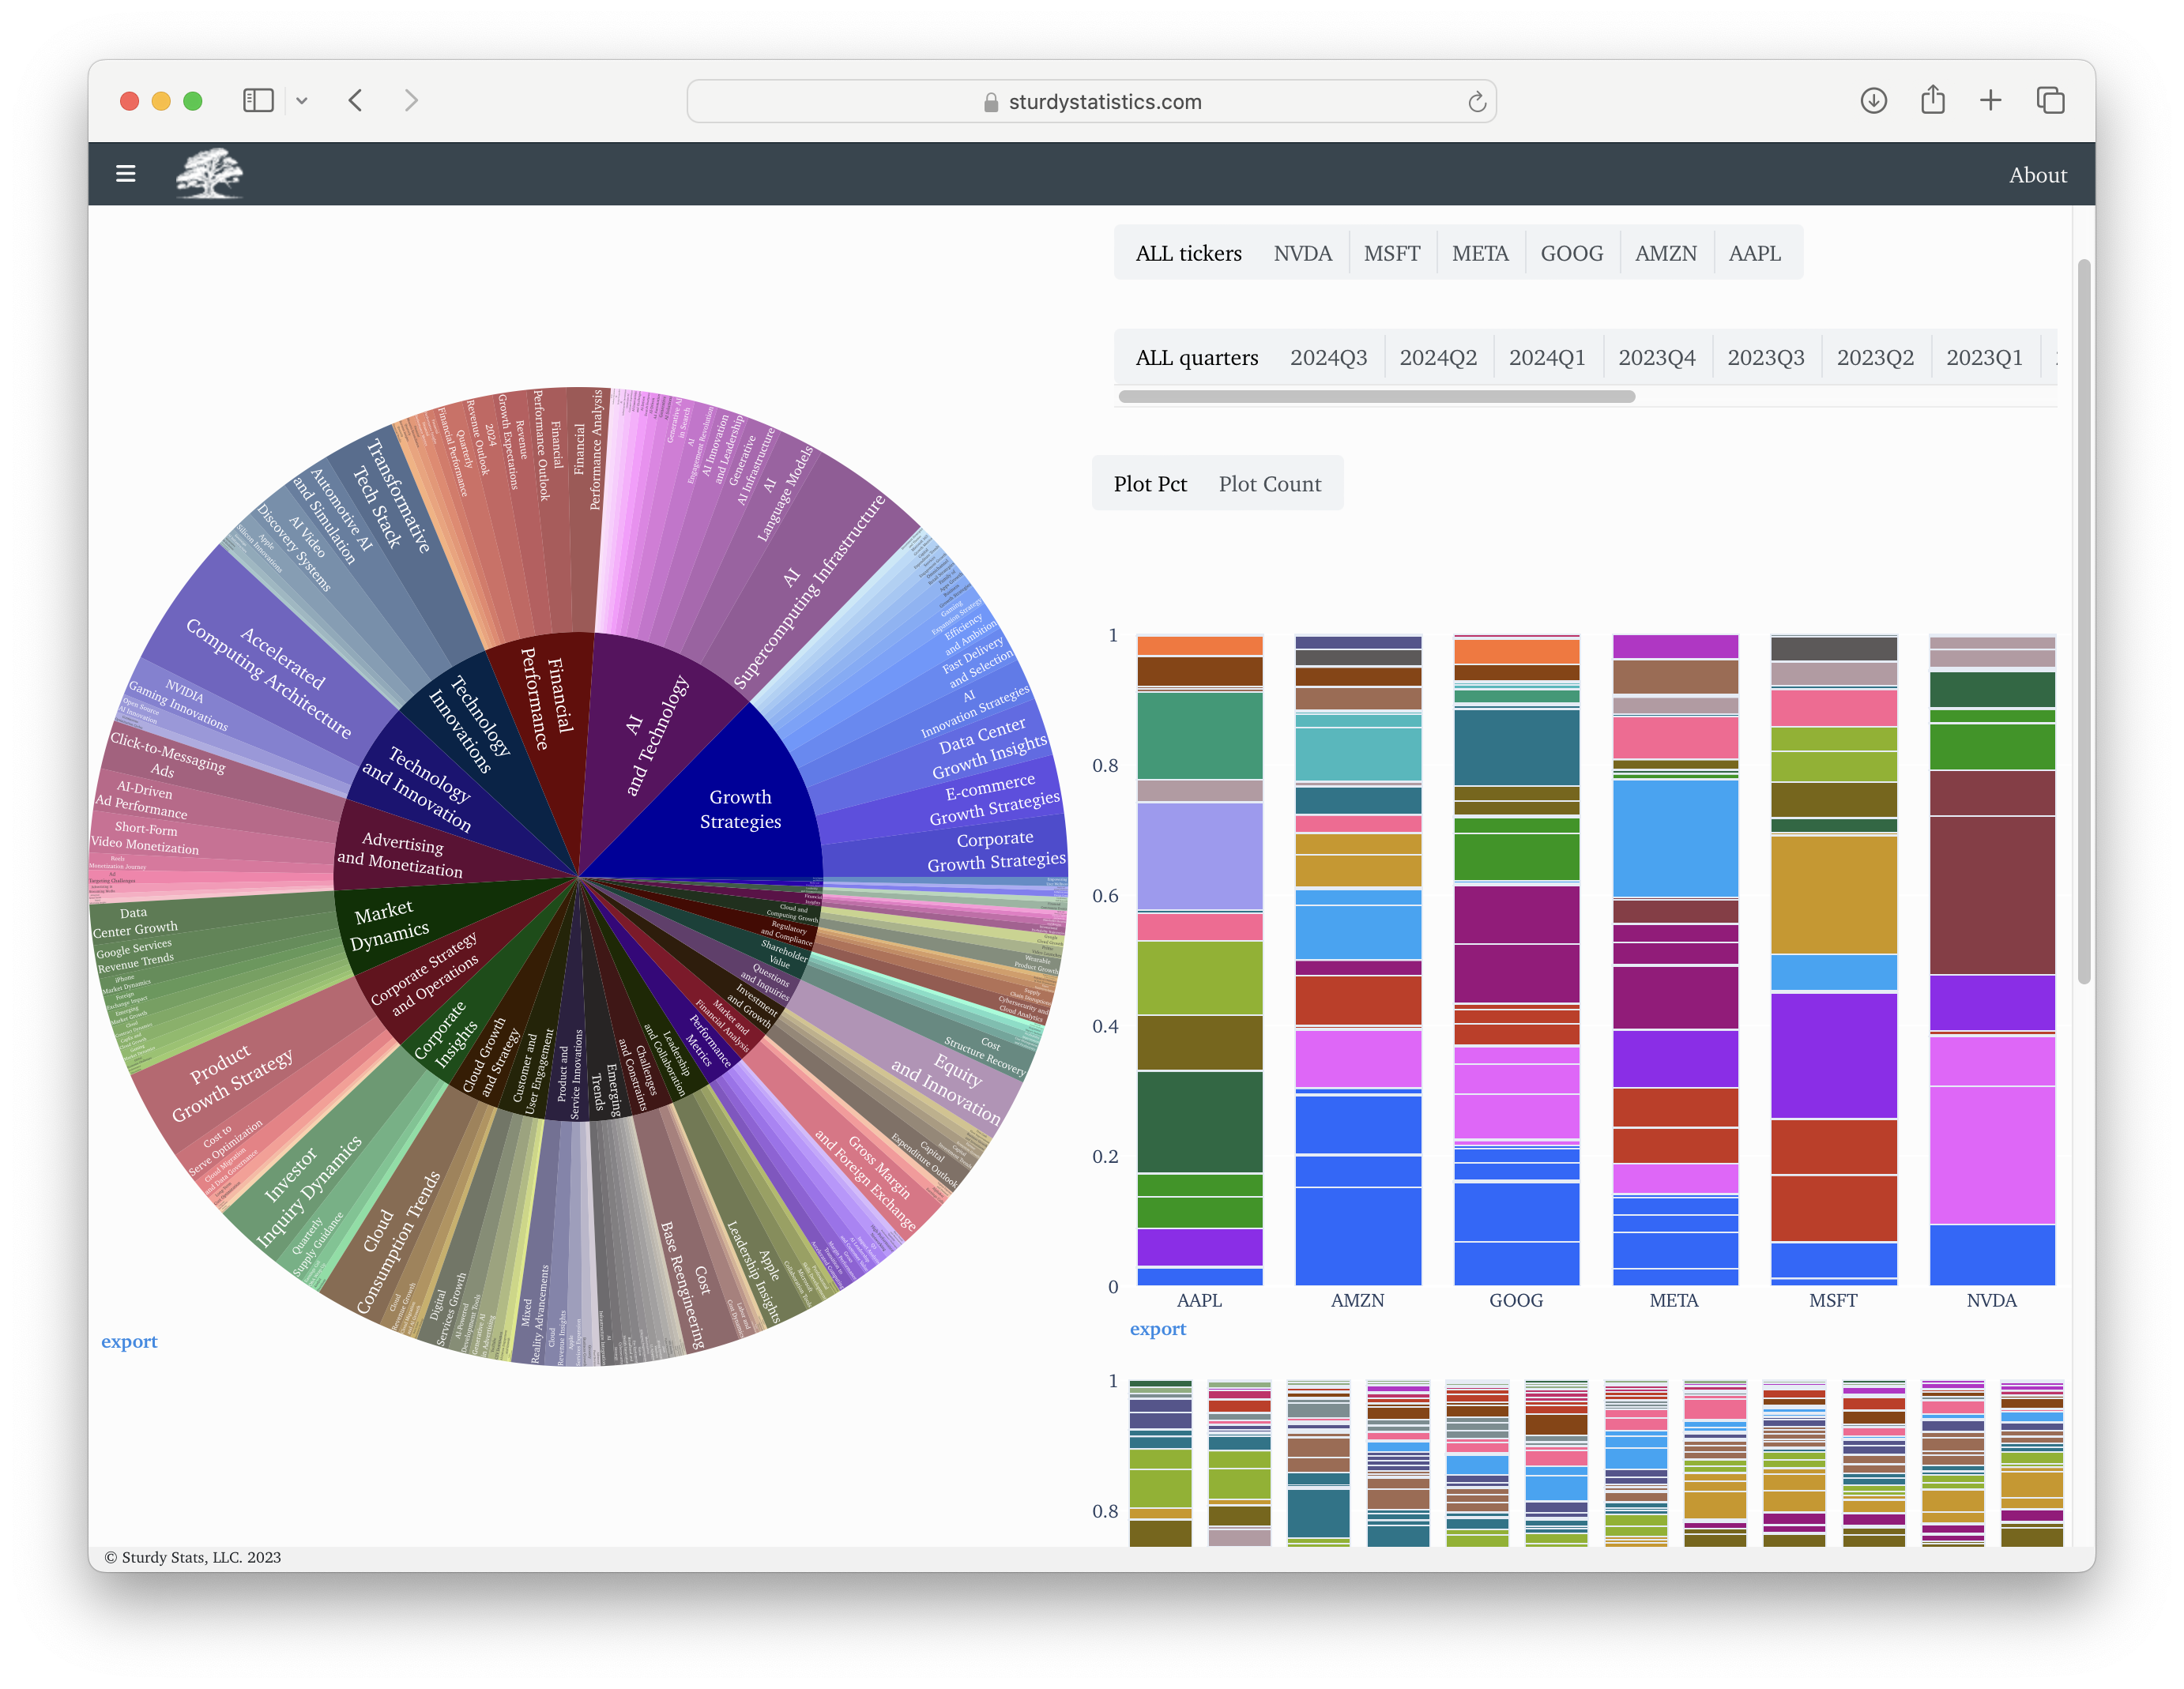Toggle the browser sidebar
This screenshot has width=2184, height=1689.
click(258, 100)
